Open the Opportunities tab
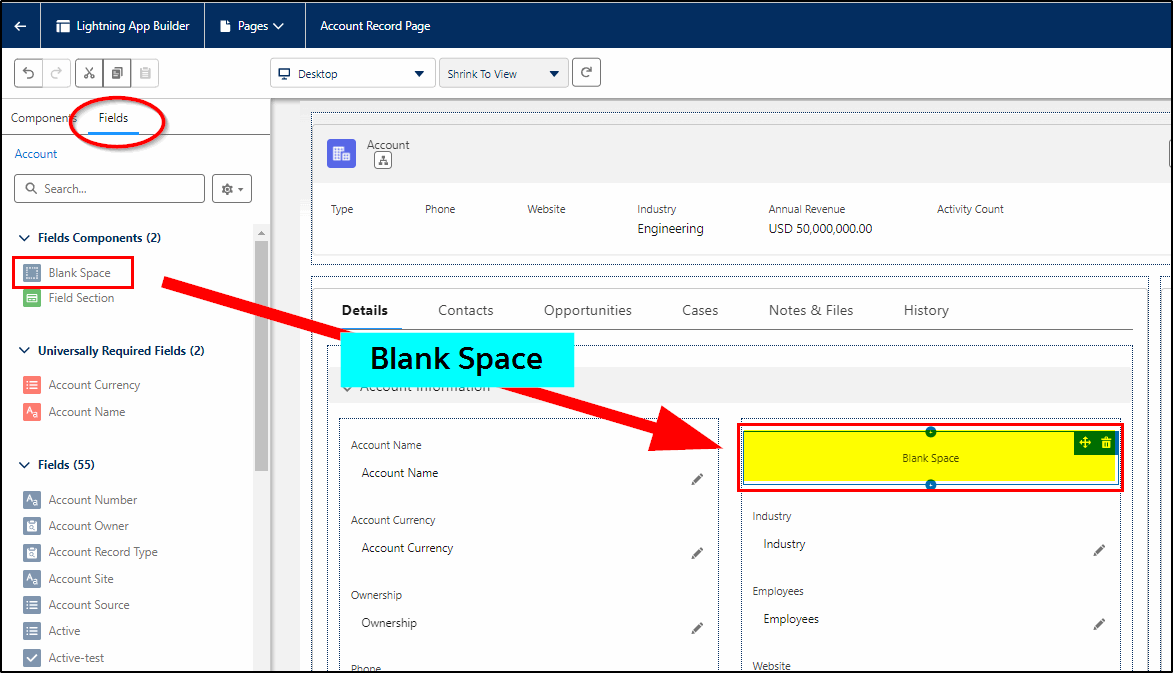The width and height of the screenshot is (1173, 673). click(x=588, y=310)
